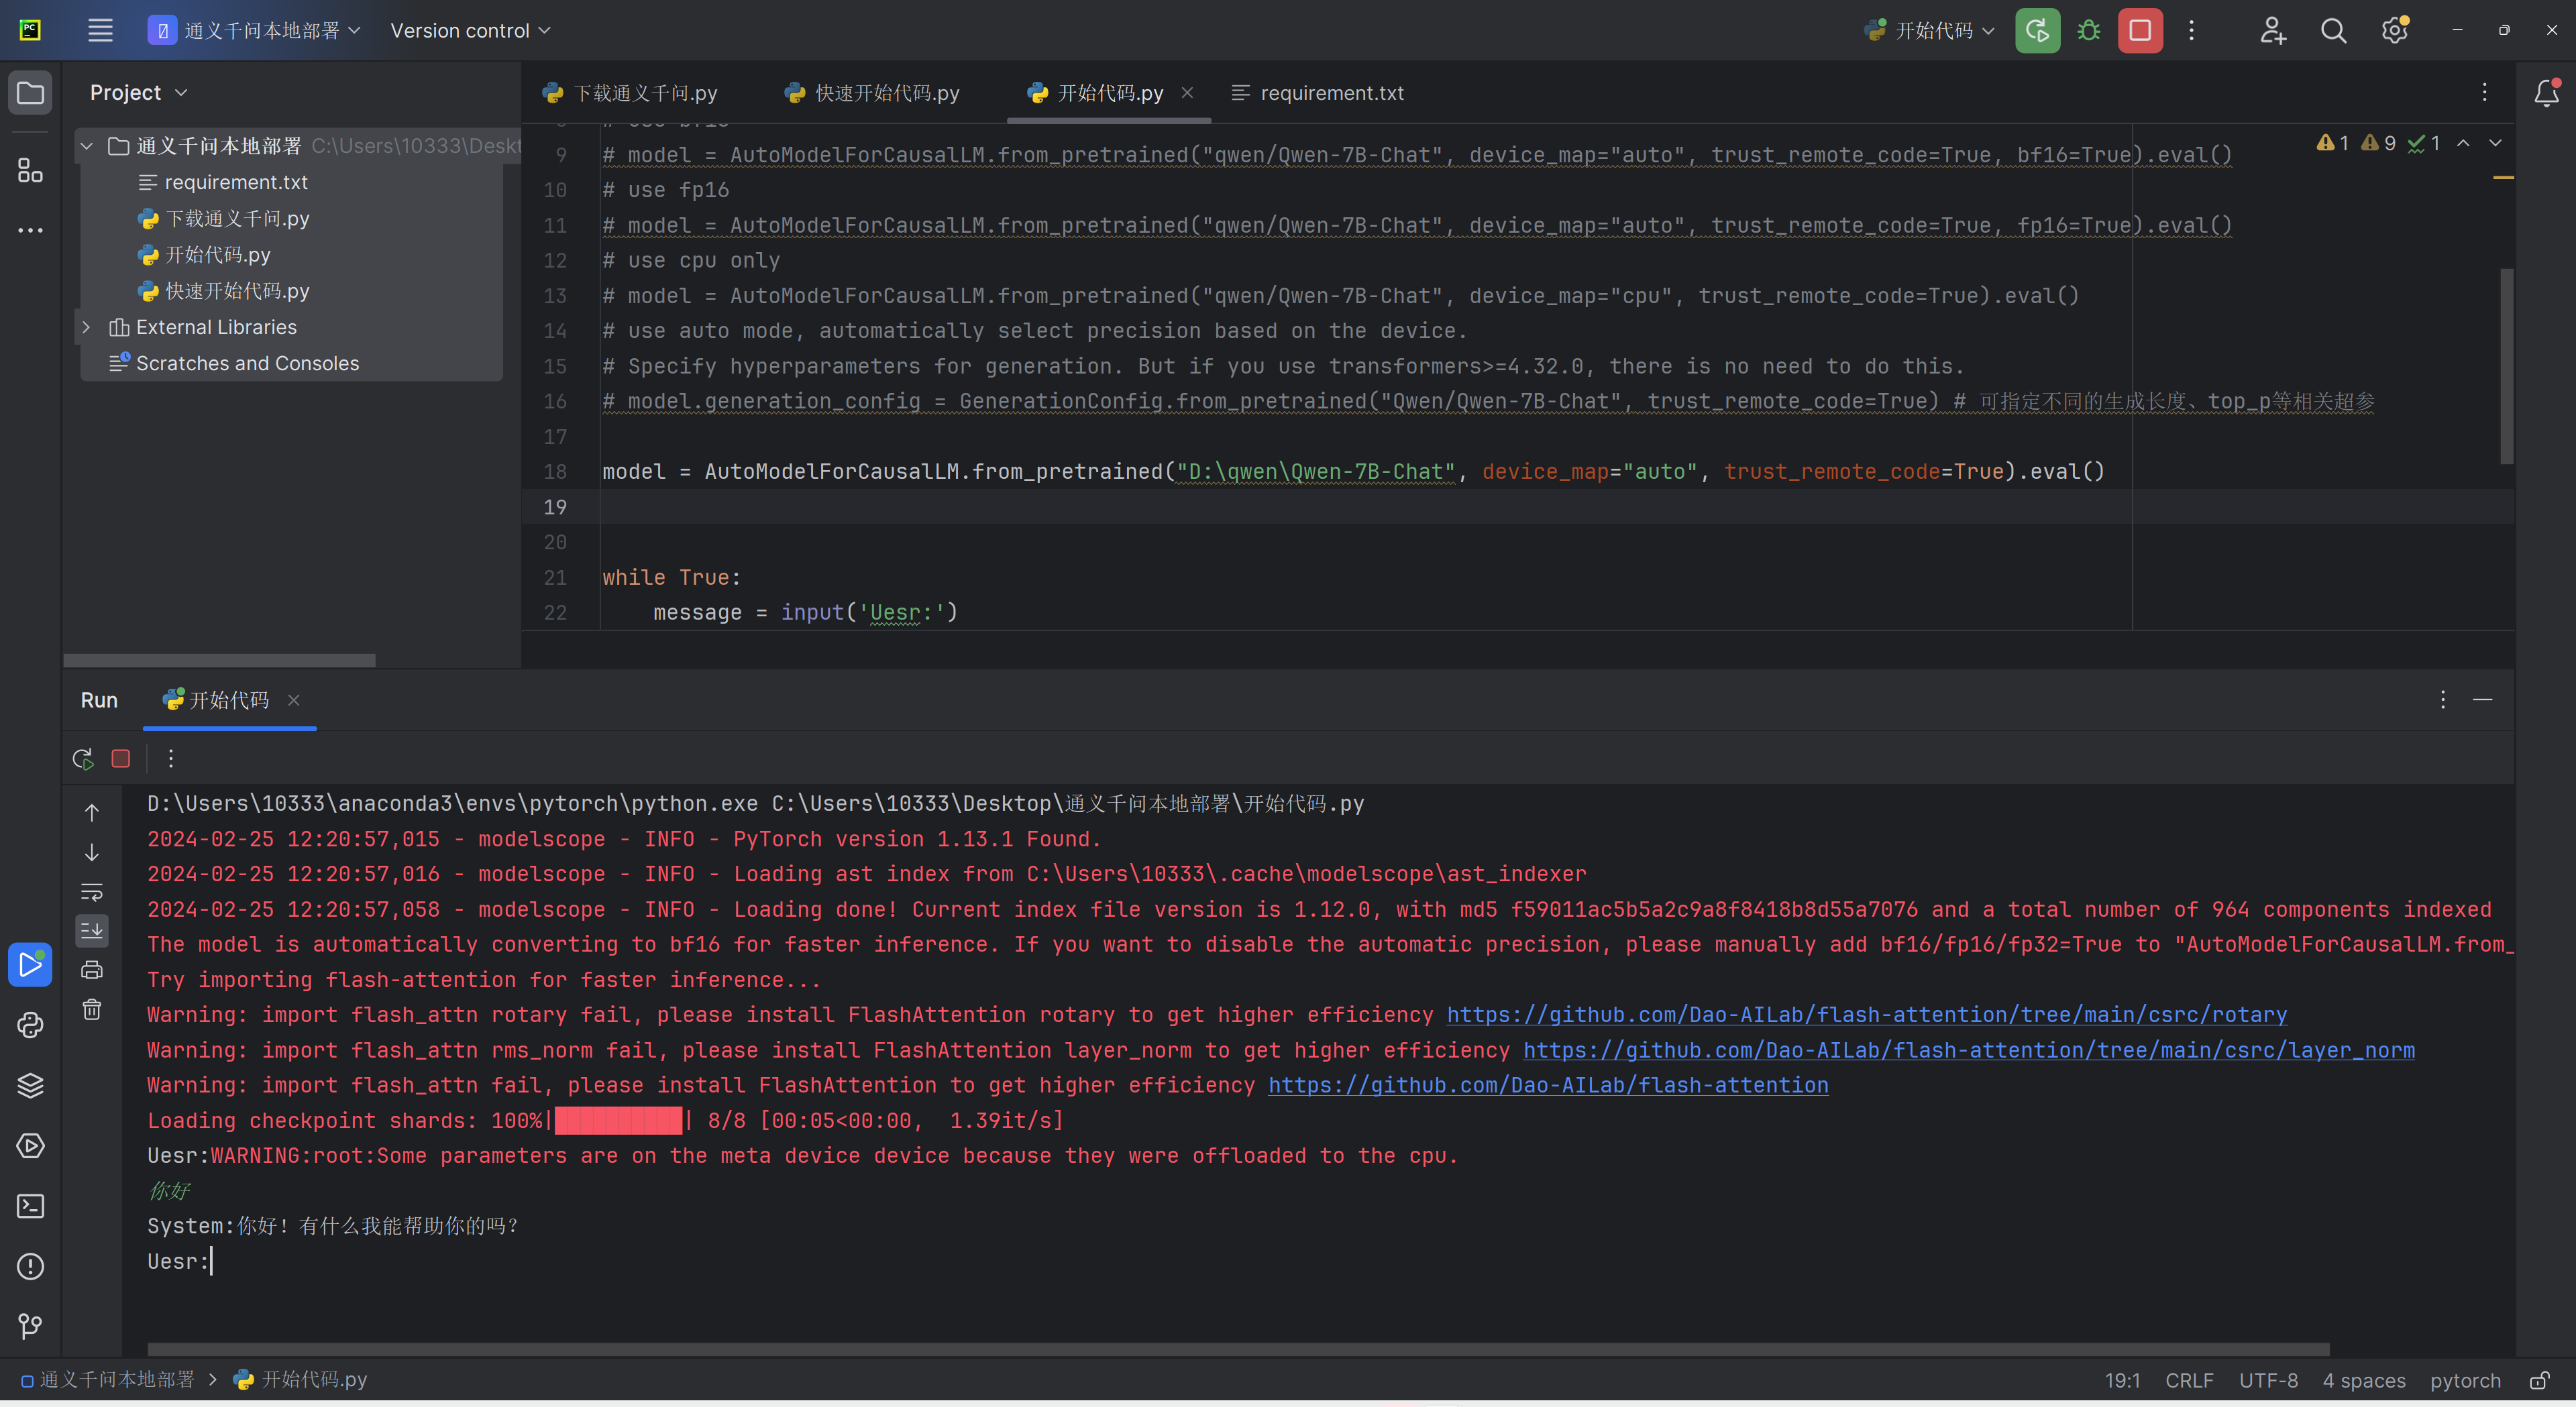Open flash-attention layer_norm GitHub link
The image size is (2576, 1407).
(1968, 1050)
